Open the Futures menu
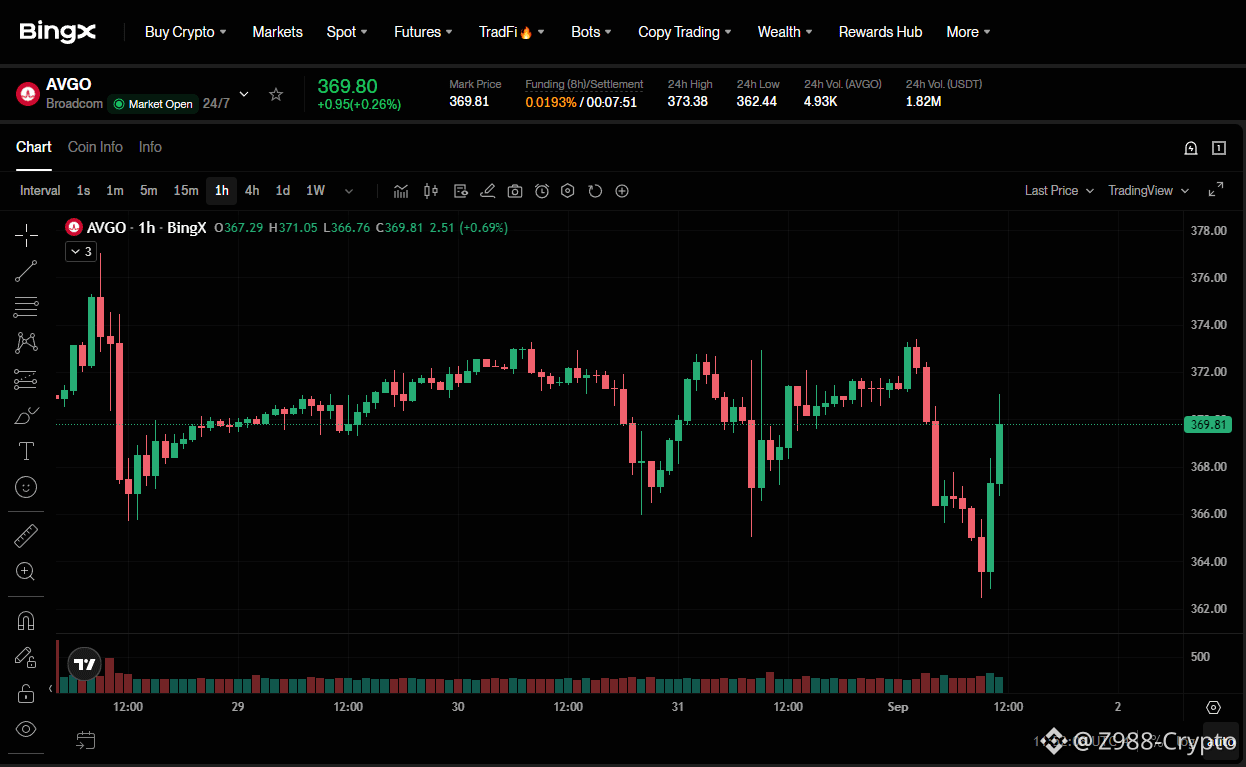This screenshot has height=767, width=1246. coord(423,32)
